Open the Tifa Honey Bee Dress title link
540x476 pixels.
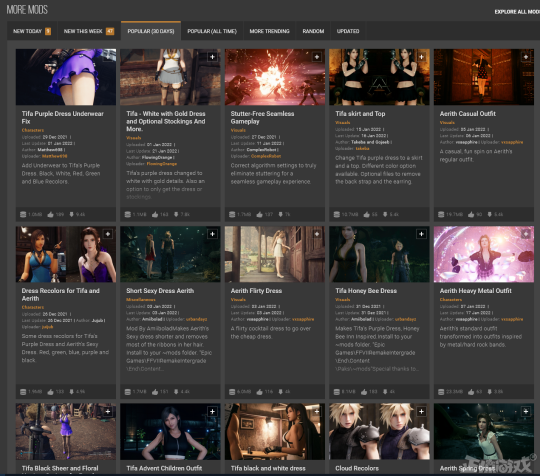coord(366,291)
